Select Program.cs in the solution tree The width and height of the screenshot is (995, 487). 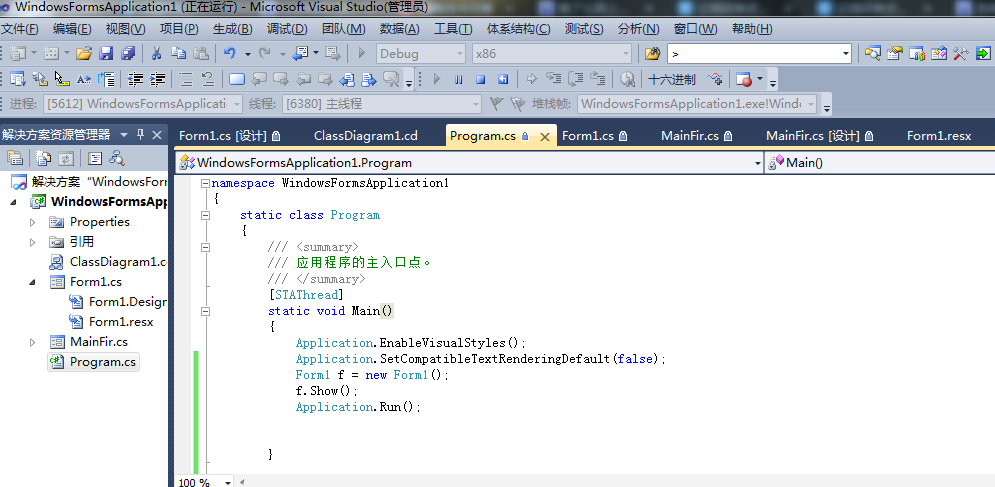coord(93,362)
